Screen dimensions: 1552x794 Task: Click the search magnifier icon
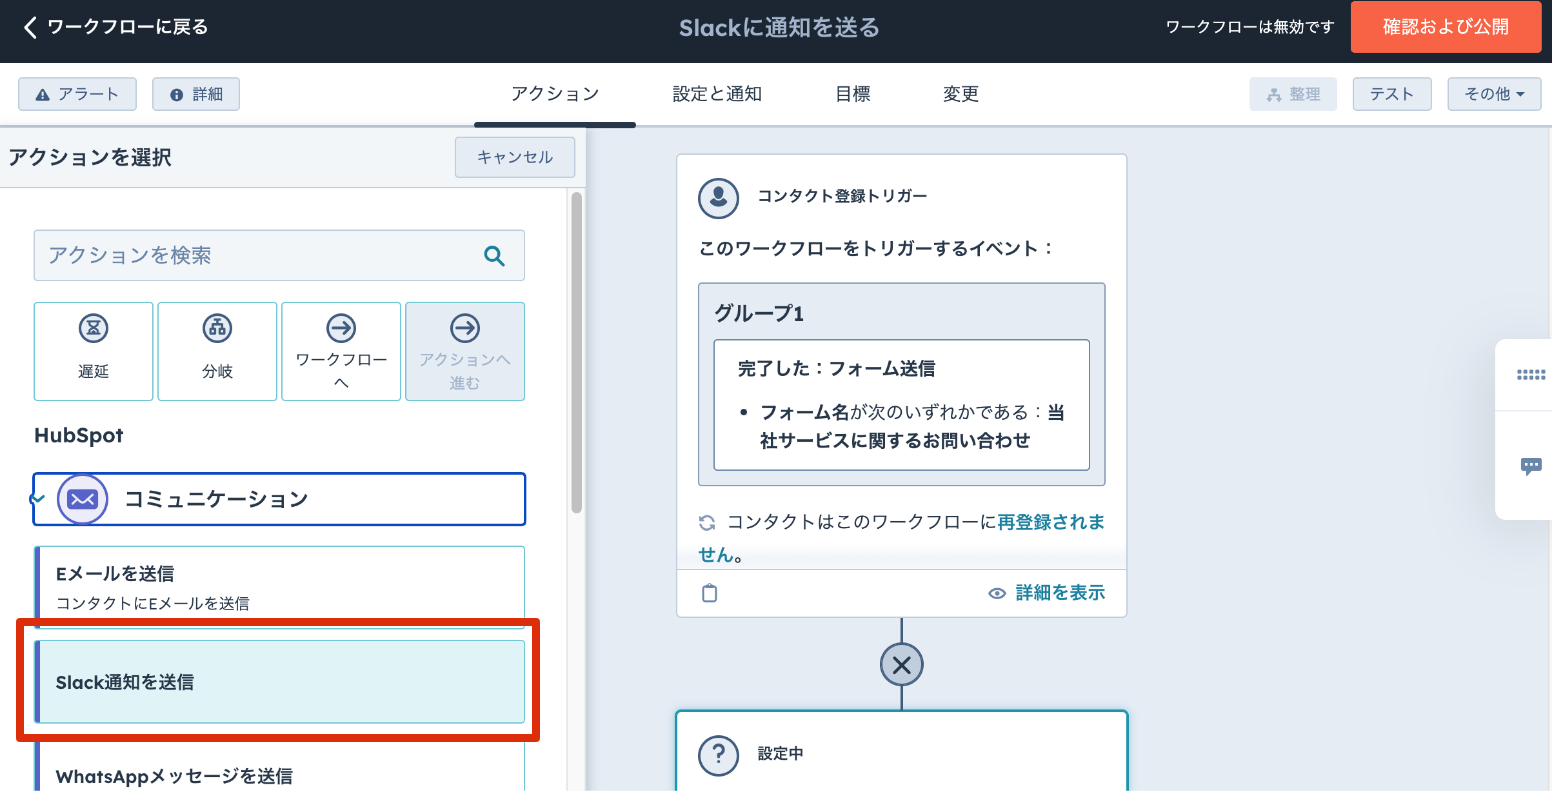click(x=494, y=256)
